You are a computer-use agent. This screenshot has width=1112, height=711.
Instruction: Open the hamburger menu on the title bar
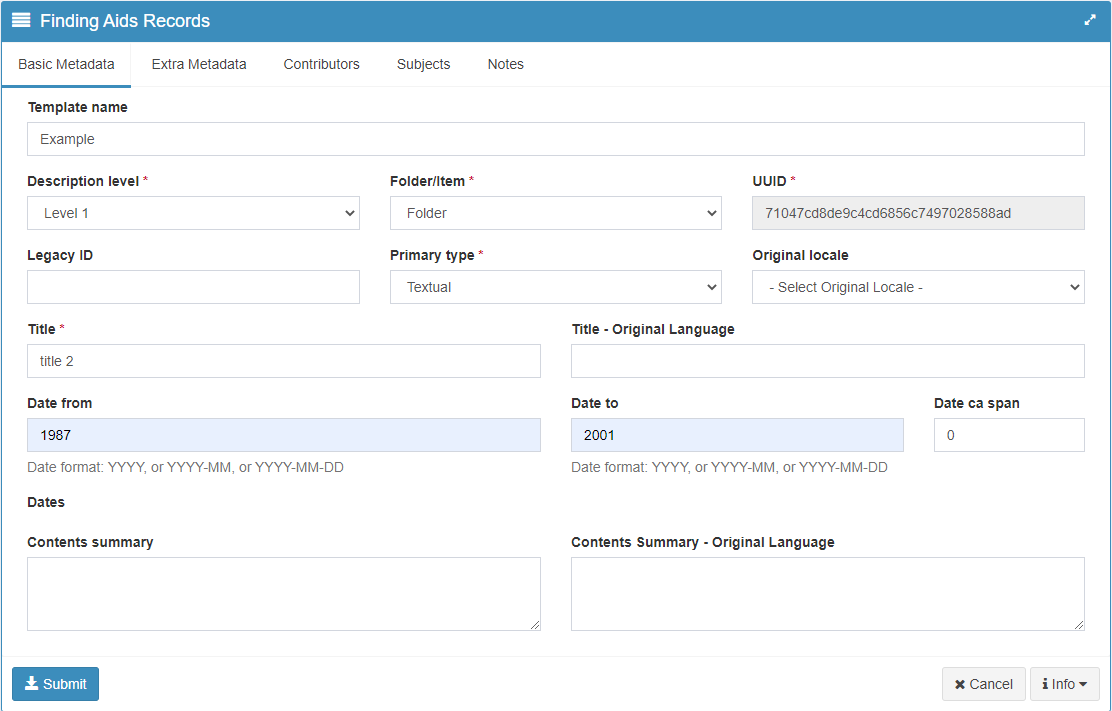pos(22,20)
